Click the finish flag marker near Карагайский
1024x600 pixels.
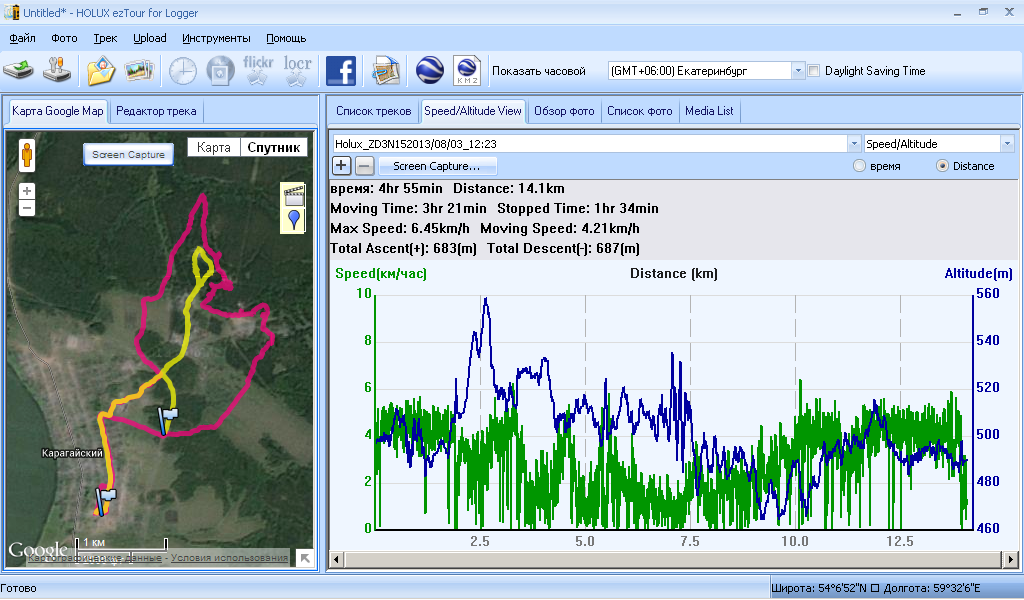[104, 499]
